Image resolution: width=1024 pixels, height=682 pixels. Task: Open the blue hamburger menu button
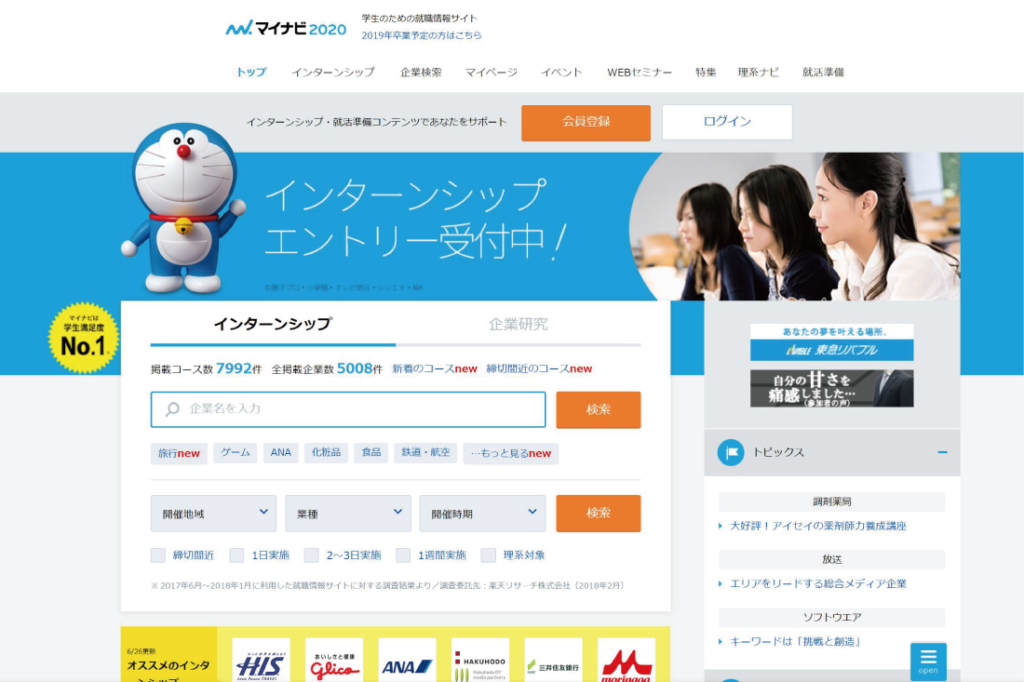pyautogui.click(x=928, y=660)
